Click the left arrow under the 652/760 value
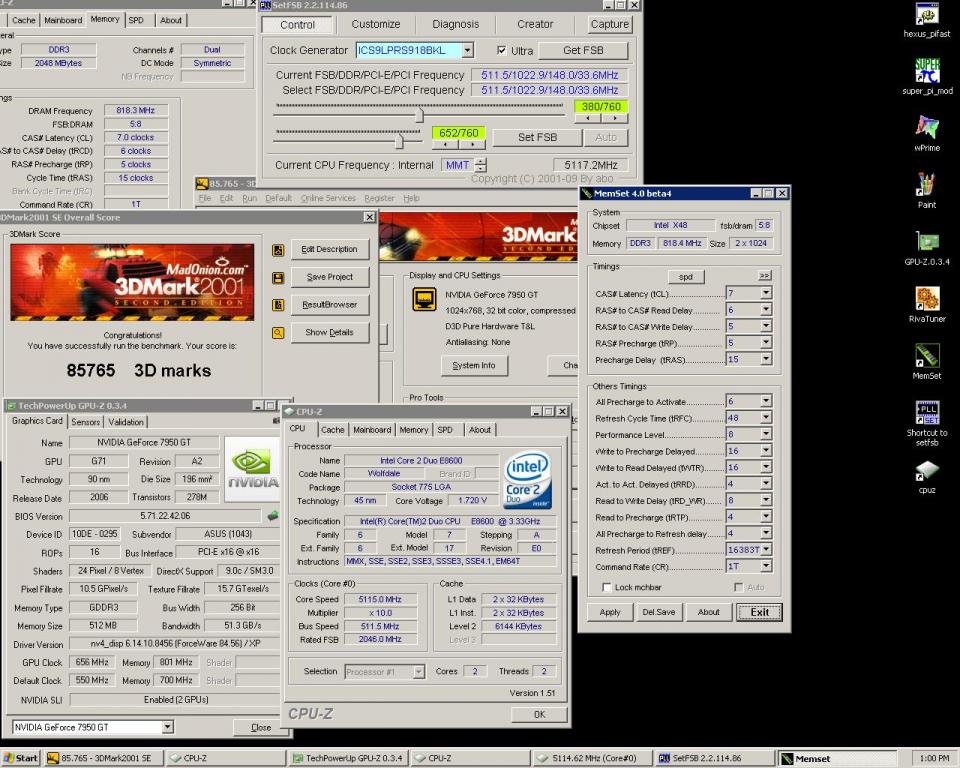The width and height of the screenshot is (960, 768). click(x=445, y=145)
